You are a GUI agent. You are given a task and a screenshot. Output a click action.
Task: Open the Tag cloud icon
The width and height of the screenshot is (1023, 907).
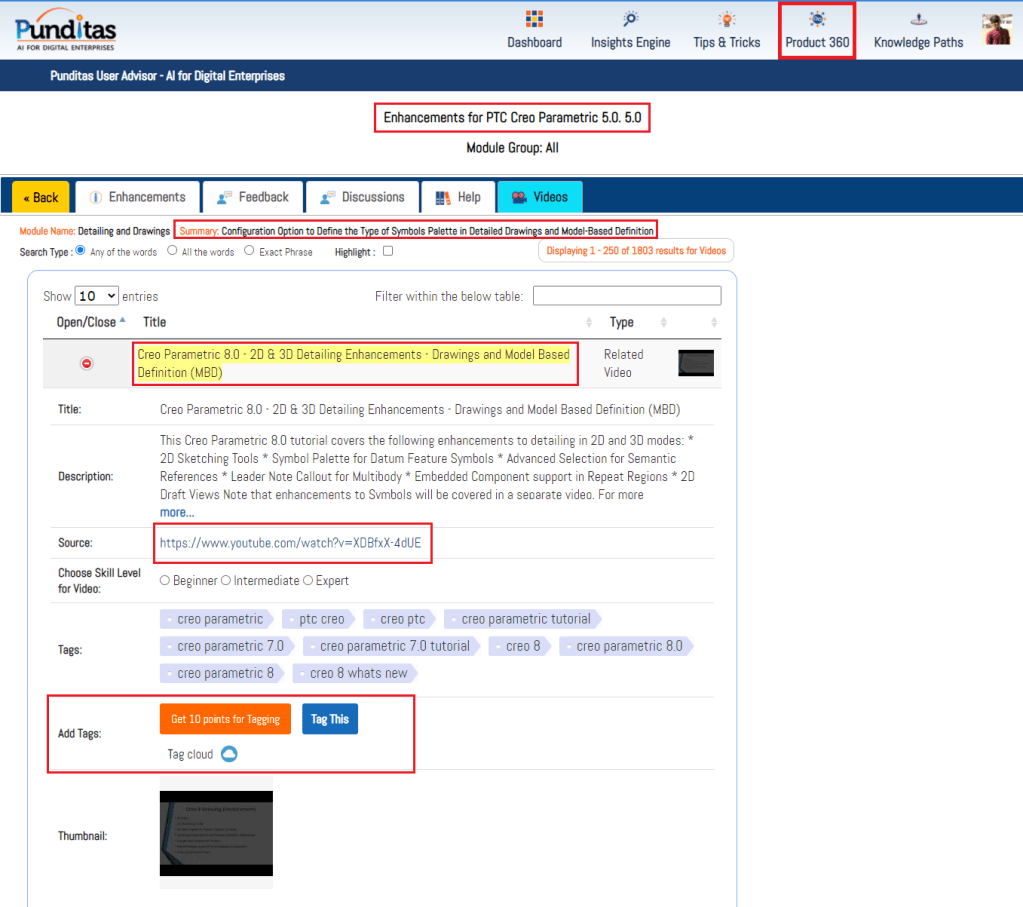229,754
